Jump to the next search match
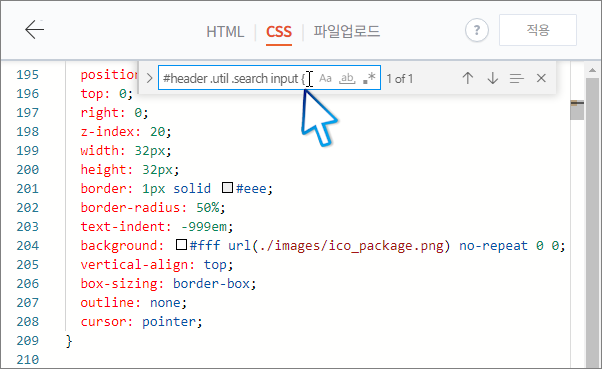This screenshot has height=369, width=602. [493, 78]
